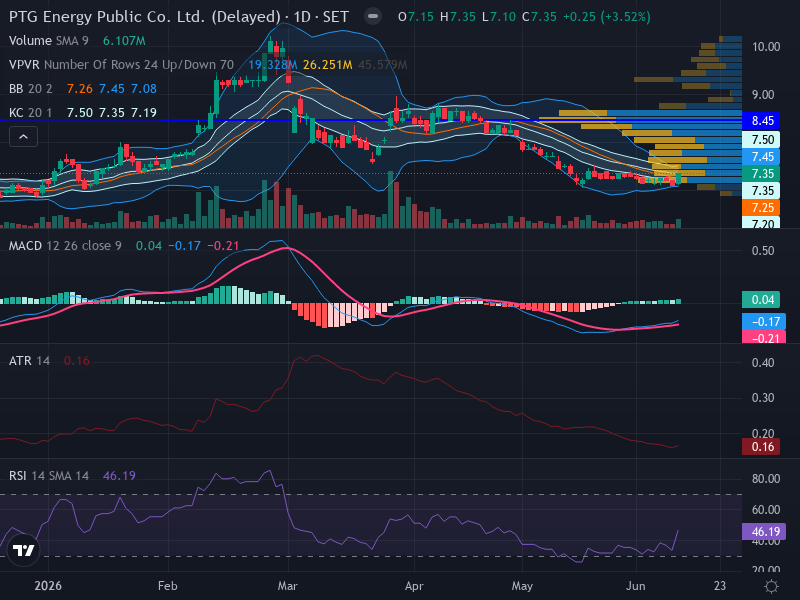Collapse the indicator legend with chevron button
The height and width of the screenshot is (600, 800).
tap(23, 137)
